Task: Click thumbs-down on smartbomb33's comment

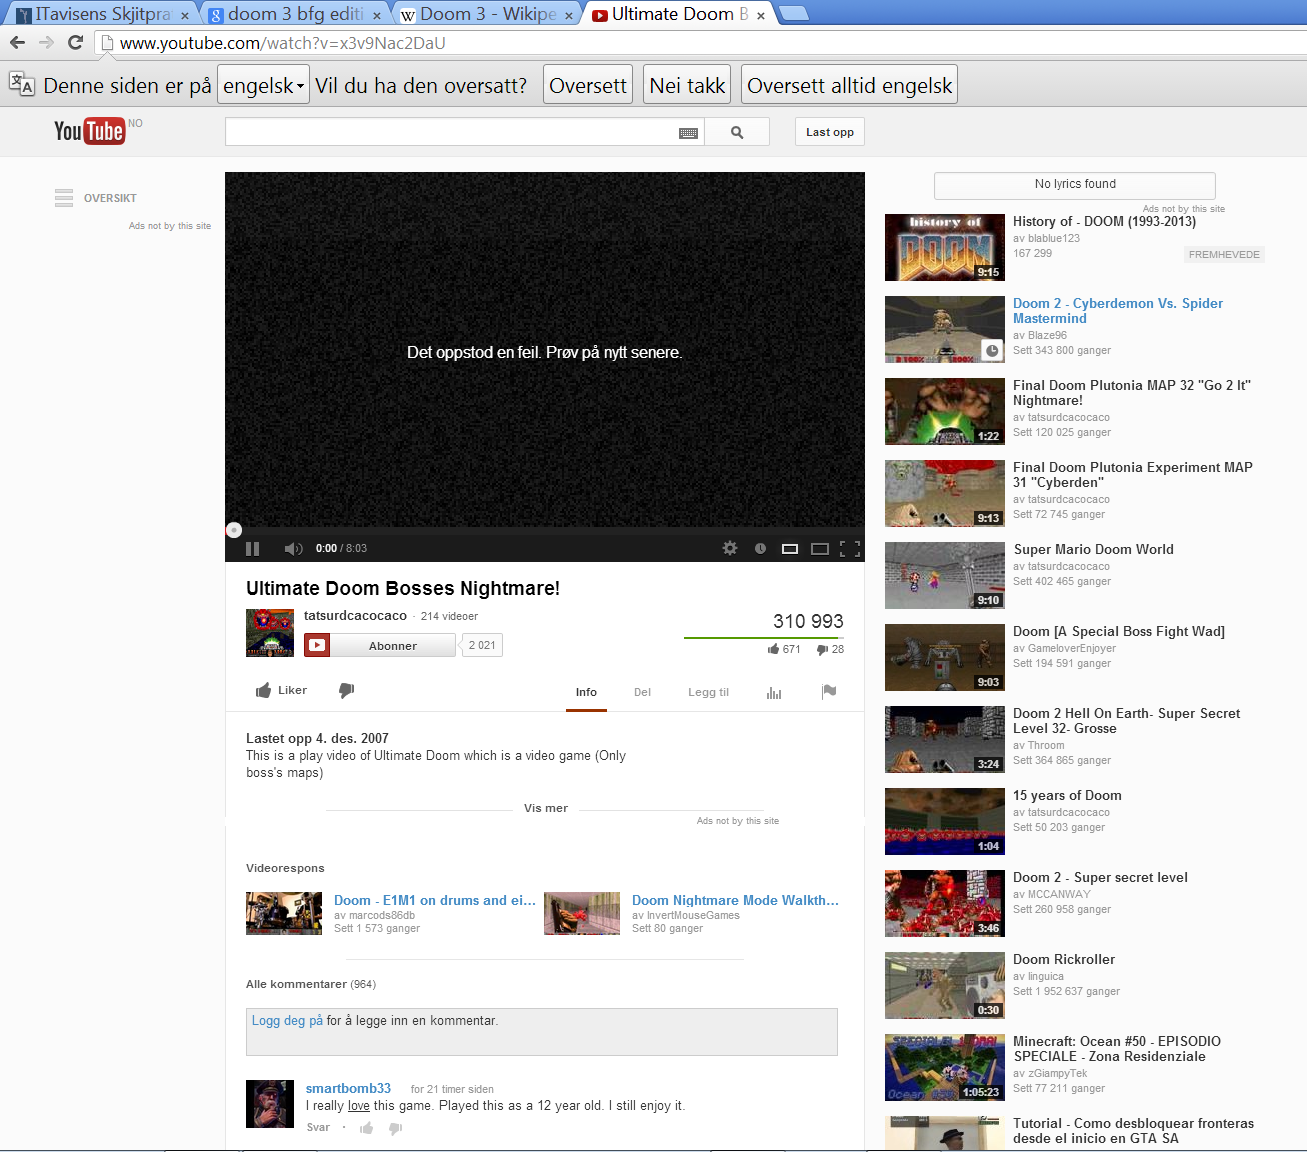Action: click(x=395, y=1128)
